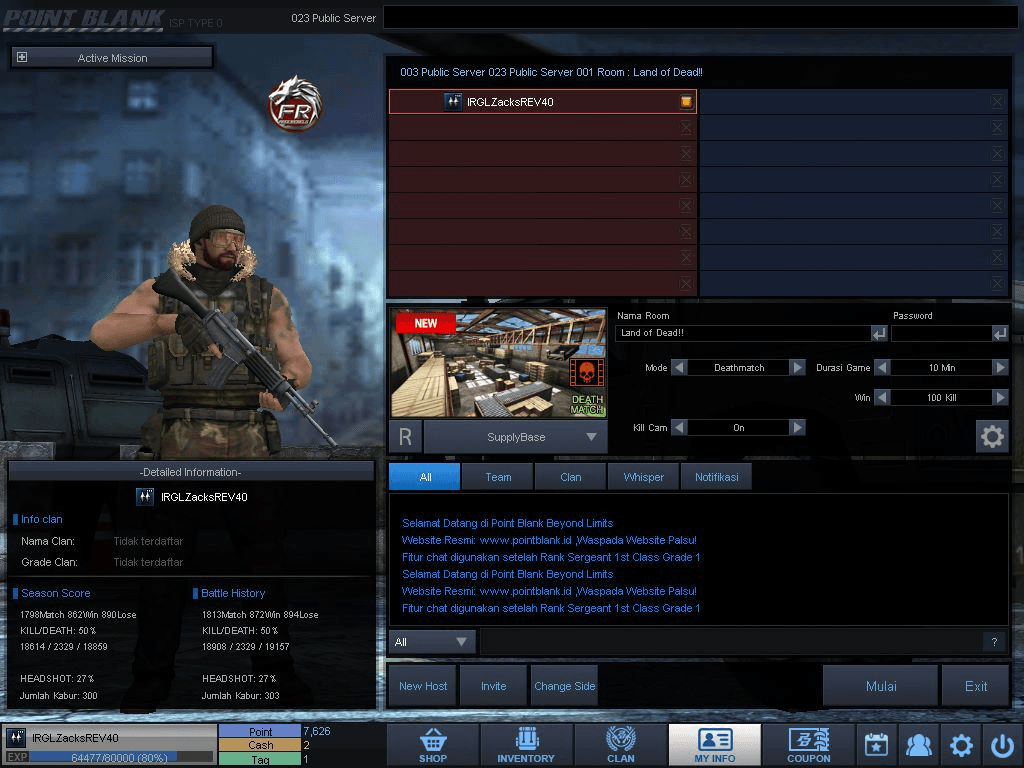This screenshot has width=1024, height=768.
Task: Close last red team slot
Action: 686,283
